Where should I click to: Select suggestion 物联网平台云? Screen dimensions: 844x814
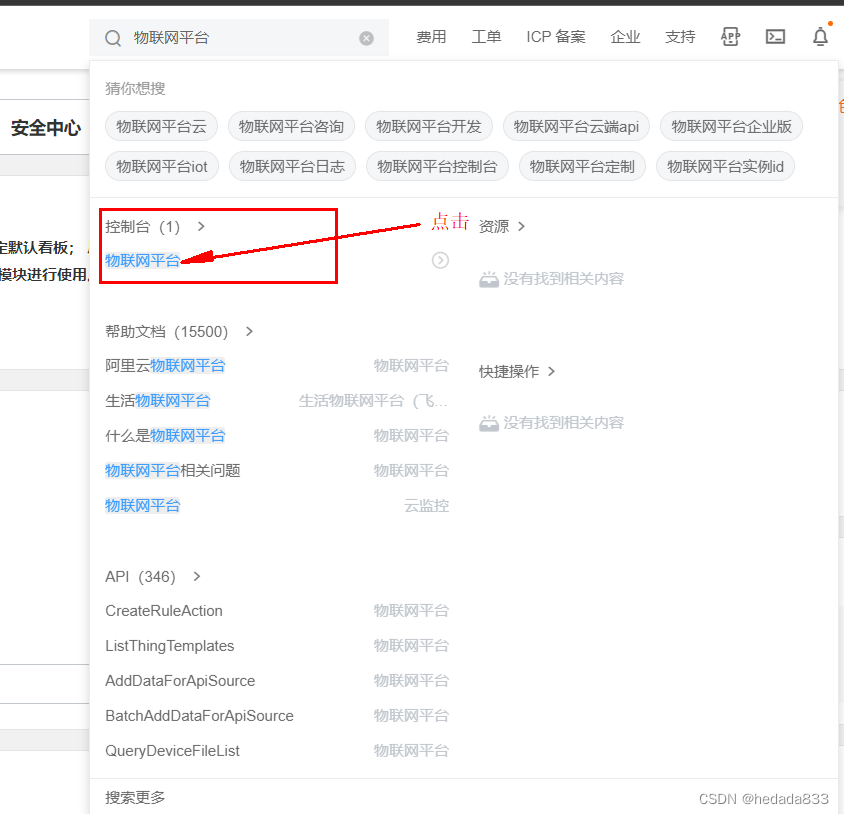tap(161, 127)
